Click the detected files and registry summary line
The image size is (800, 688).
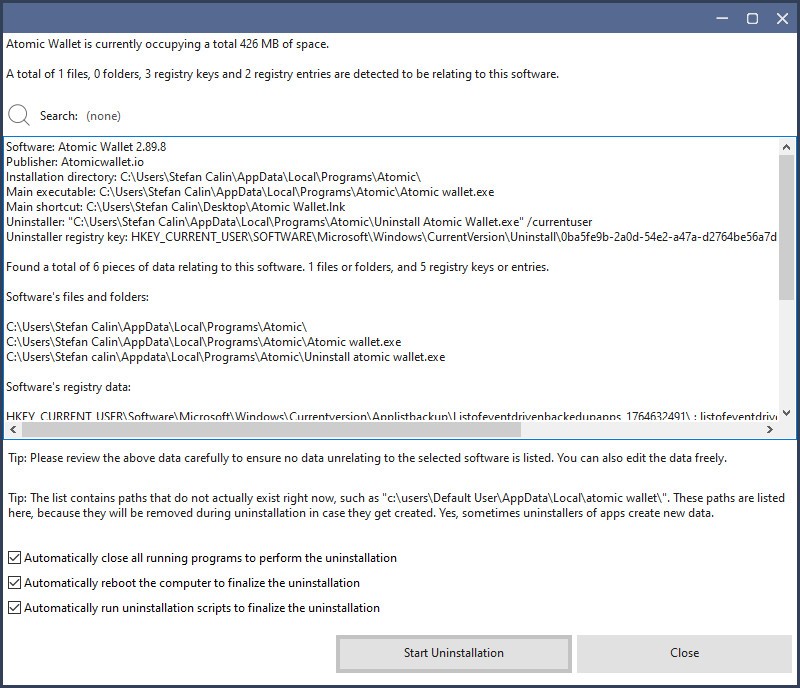pyautogui.click(x=283, y=74)
